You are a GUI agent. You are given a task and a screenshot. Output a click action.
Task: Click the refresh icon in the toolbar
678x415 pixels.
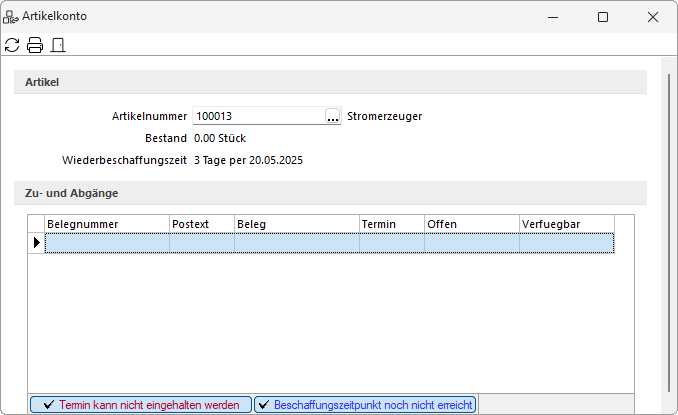(12, 45)
